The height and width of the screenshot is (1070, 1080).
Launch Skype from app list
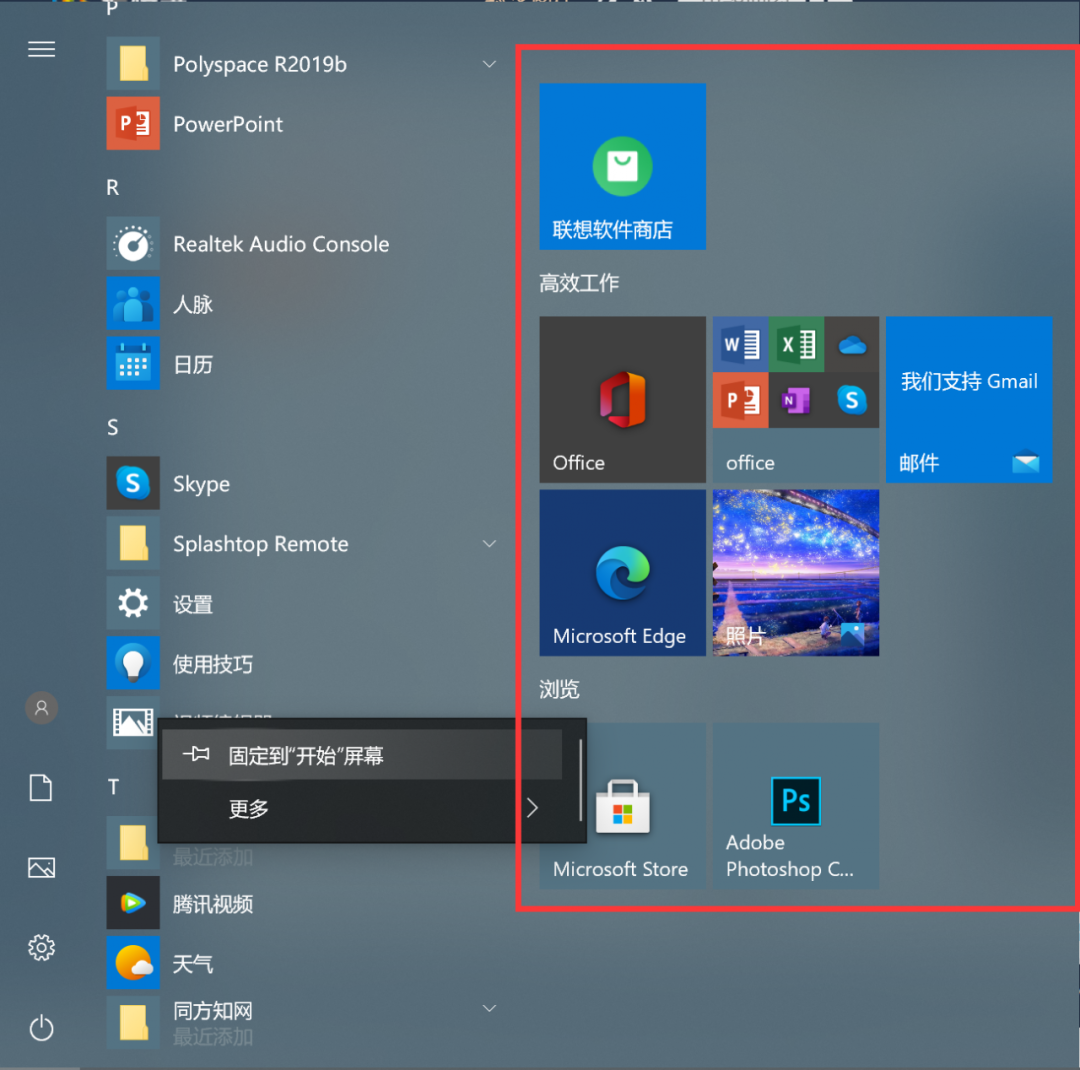tap(303, 484)
